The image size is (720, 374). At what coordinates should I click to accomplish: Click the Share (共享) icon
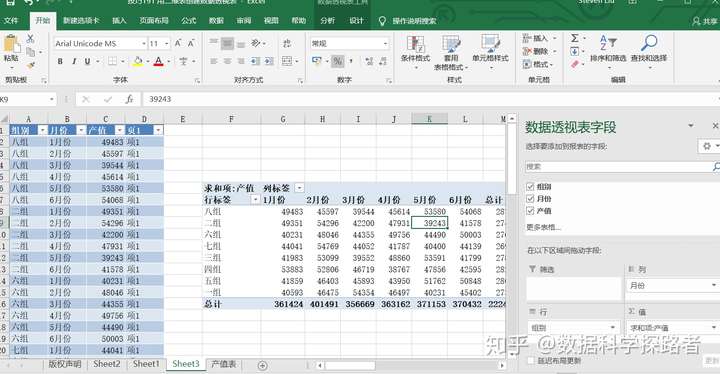click(x=705, y=21)
